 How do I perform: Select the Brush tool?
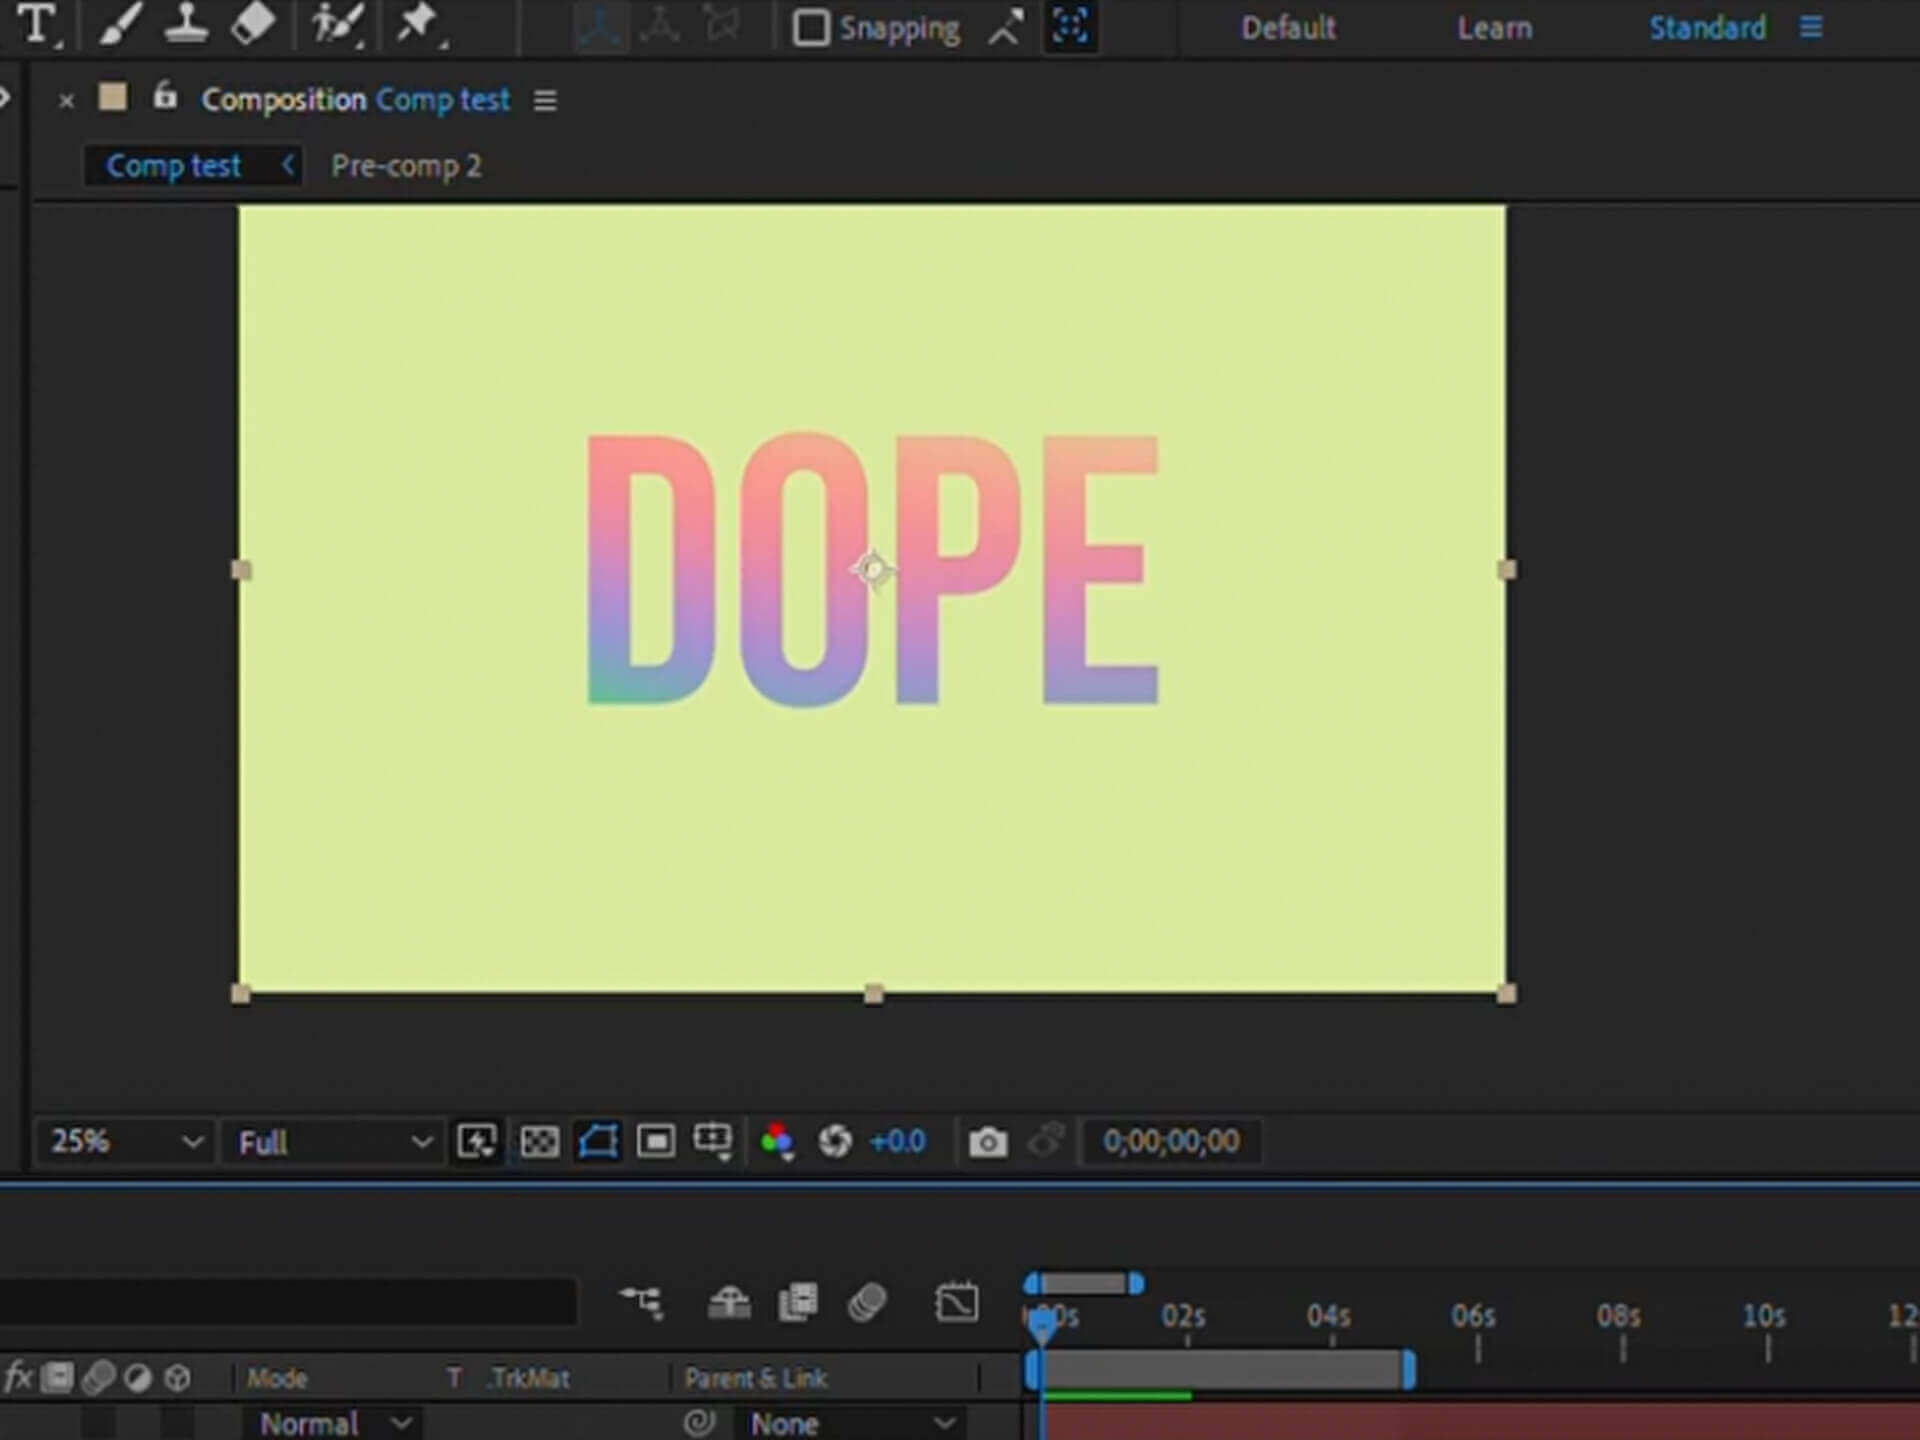click(120, 25)
